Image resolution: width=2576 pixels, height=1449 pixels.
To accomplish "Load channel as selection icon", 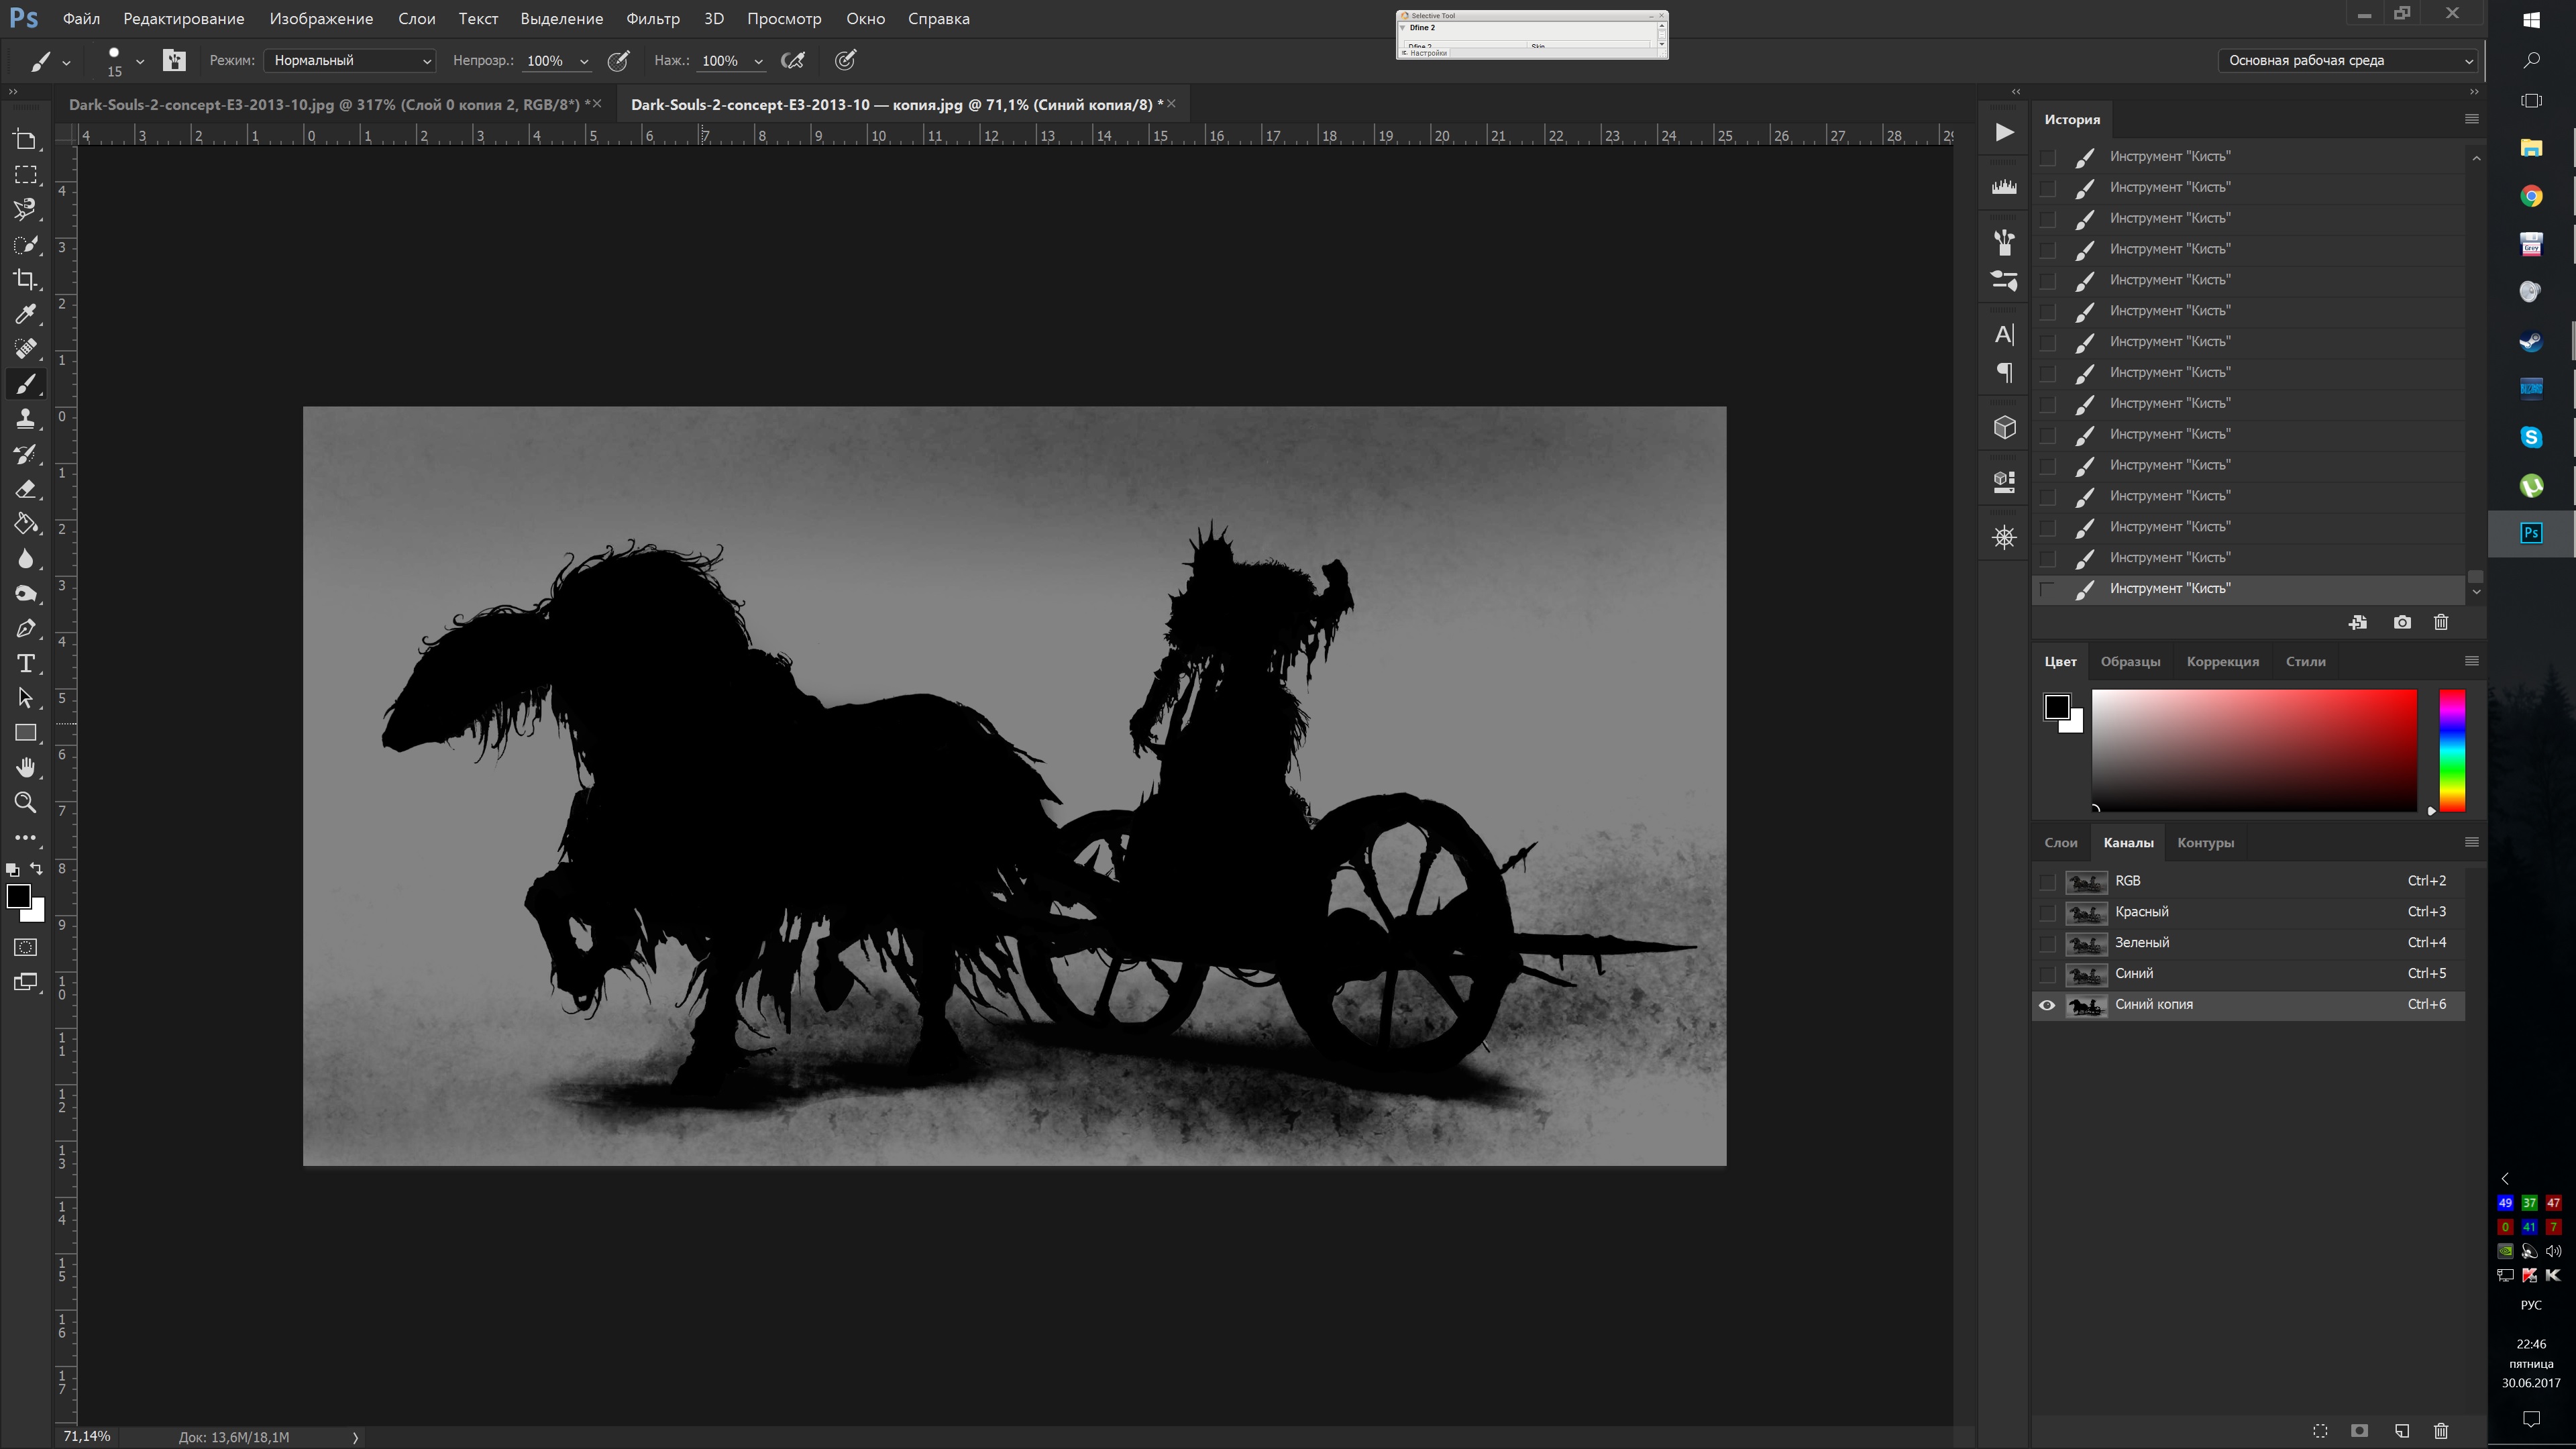I will pyautogui.click(x=2320, y=1431).
